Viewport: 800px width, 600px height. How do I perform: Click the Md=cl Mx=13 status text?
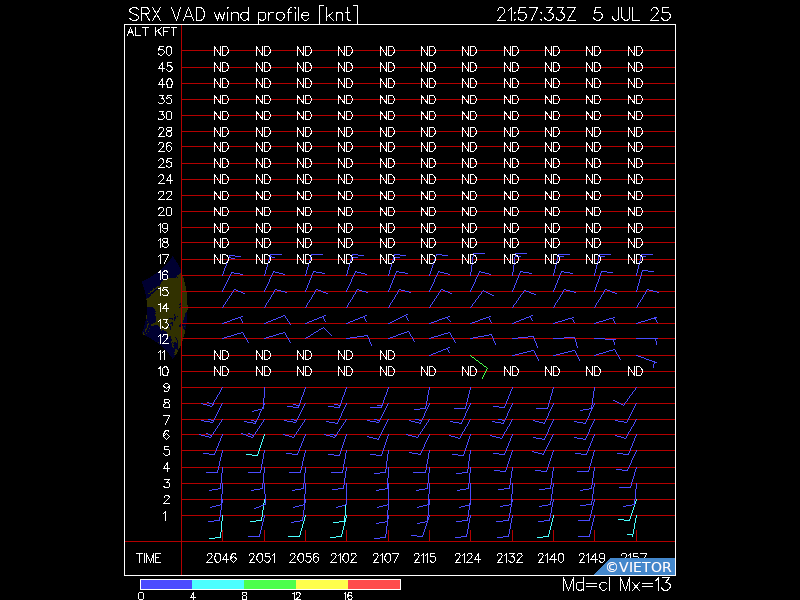pos(616,585)
